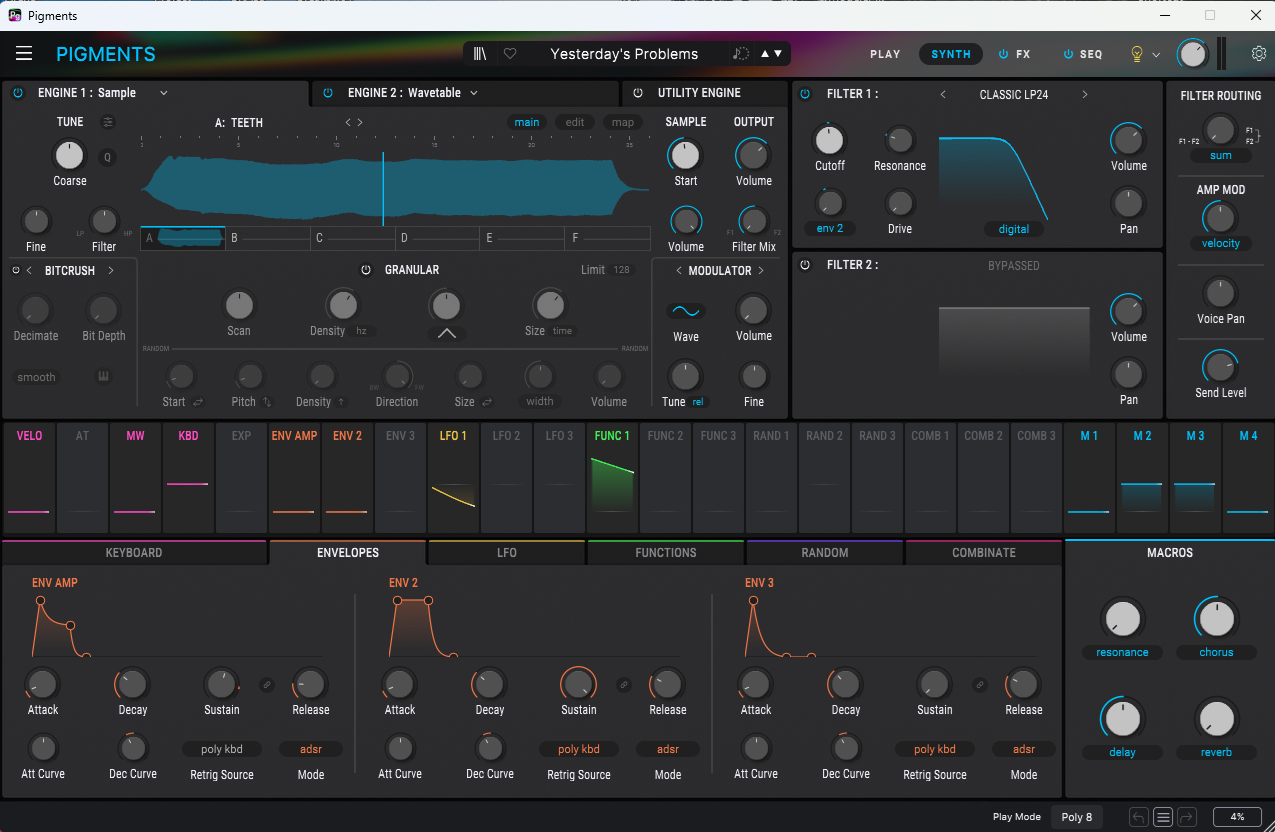Click the sample map view button

coord(623,122)
